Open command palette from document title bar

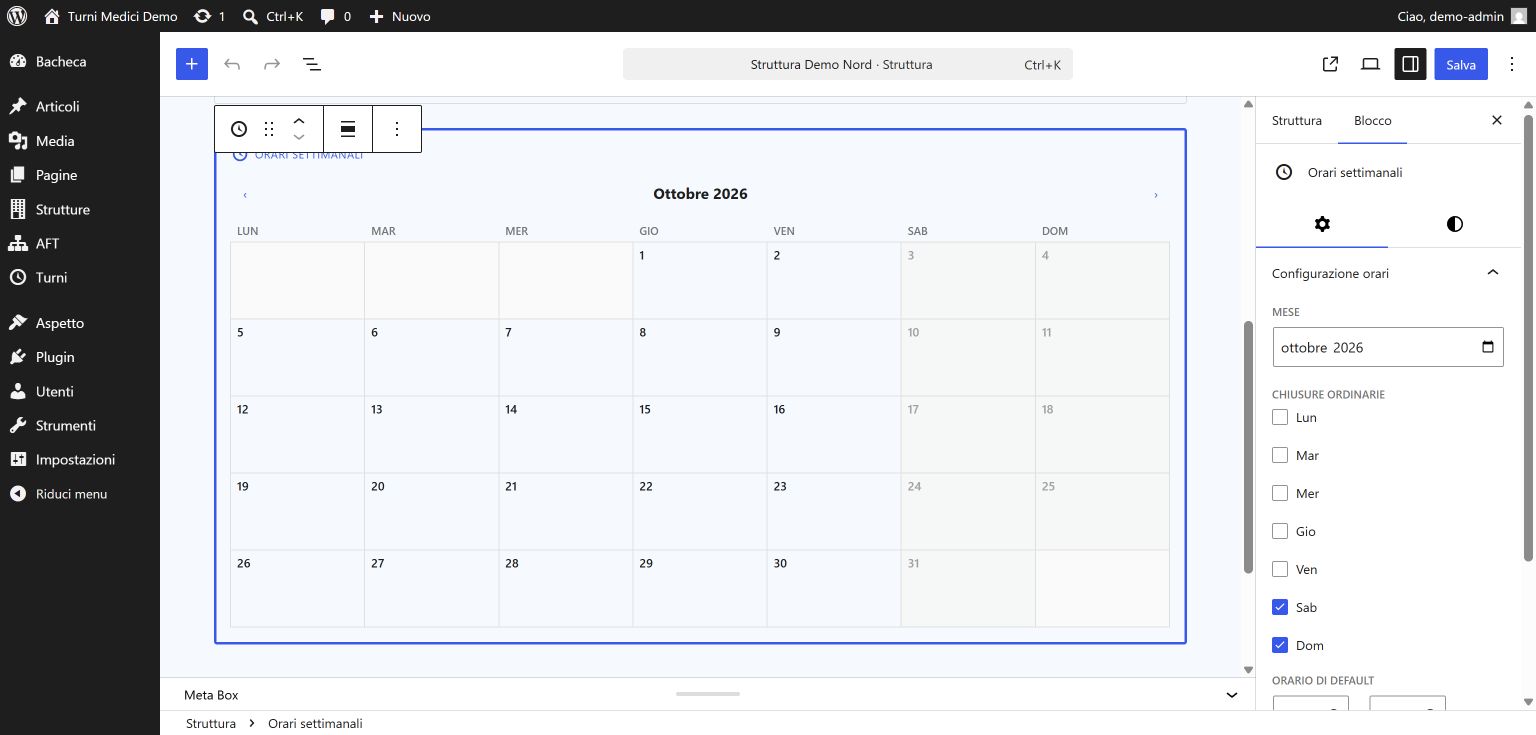coord(848,64)
